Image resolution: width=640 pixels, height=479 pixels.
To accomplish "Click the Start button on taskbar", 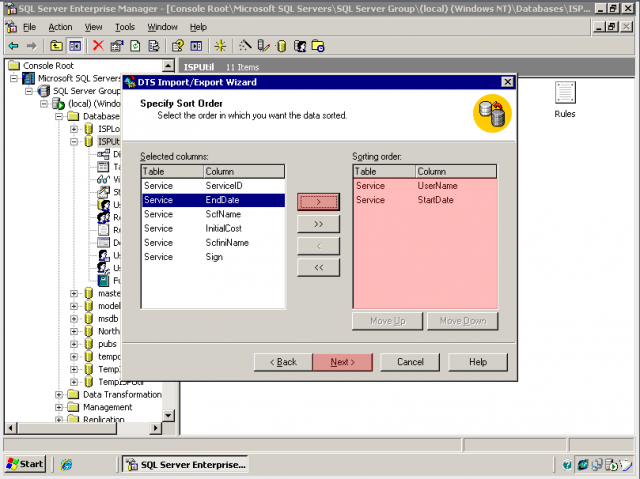I will coord(25,464).
